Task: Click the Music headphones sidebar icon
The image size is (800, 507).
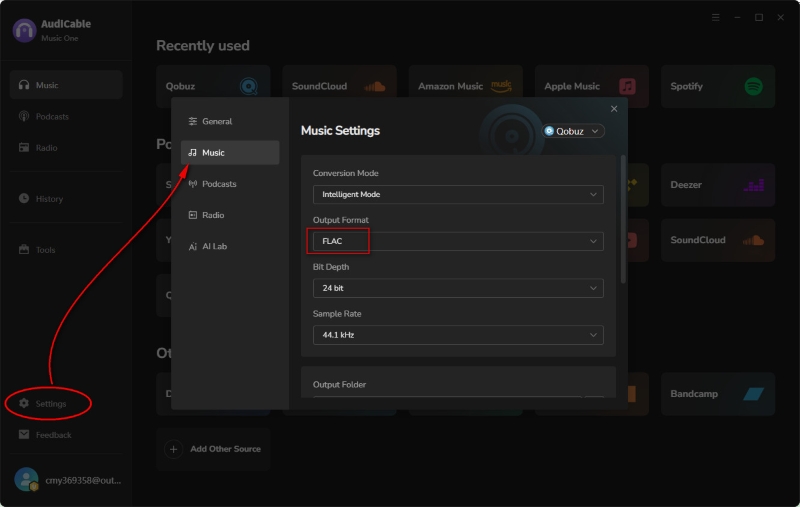Action: pos(24,85)
